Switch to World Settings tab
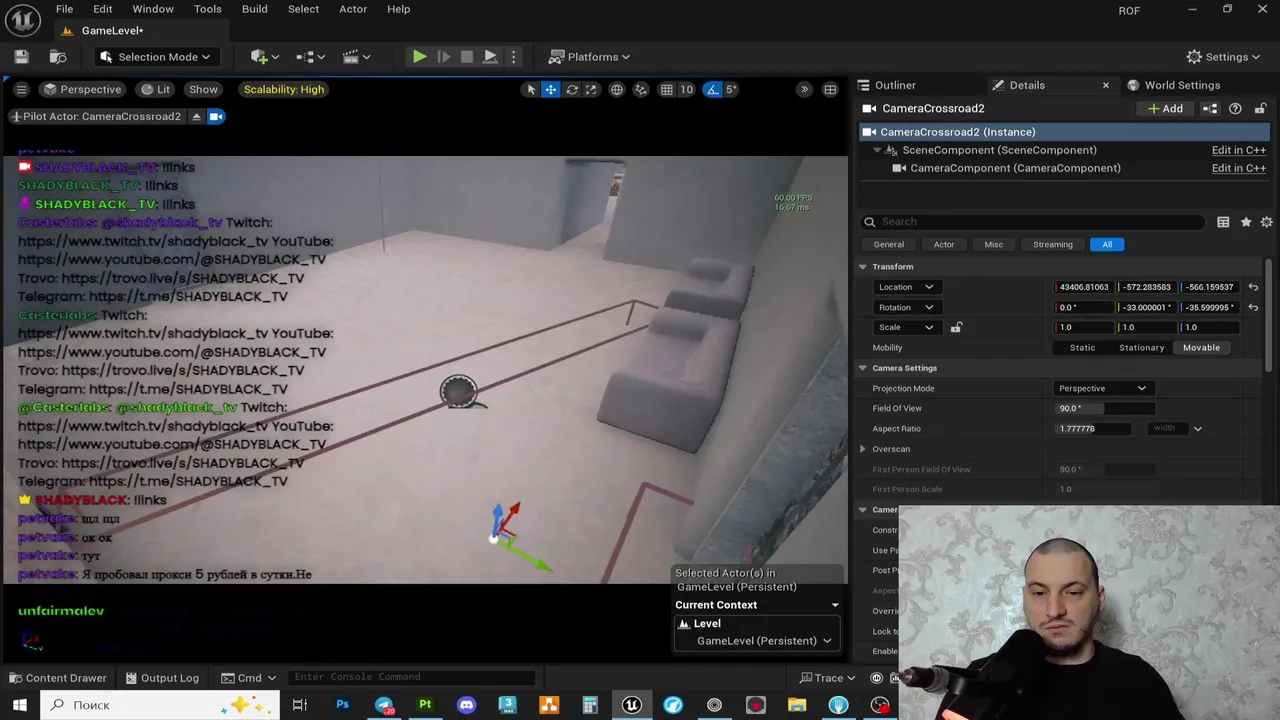Screen dimensions: 1280x720 click(1182, 85)
